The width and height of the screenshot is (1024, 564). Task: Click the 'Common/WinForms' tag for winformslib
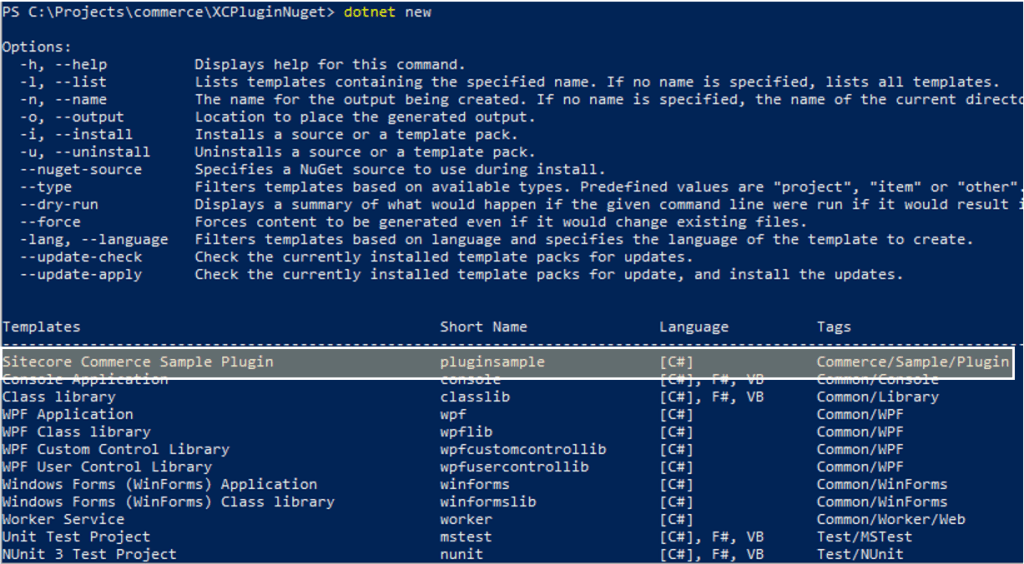click(882, 502)
